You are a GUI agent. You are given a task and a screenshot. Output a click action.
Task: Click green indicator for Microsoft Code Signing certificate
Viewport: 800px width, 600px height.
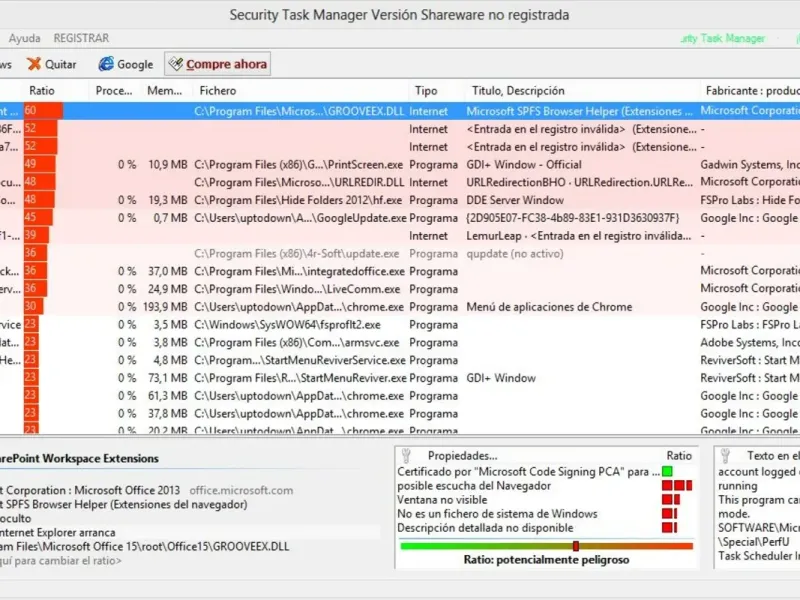click(667, 471)
